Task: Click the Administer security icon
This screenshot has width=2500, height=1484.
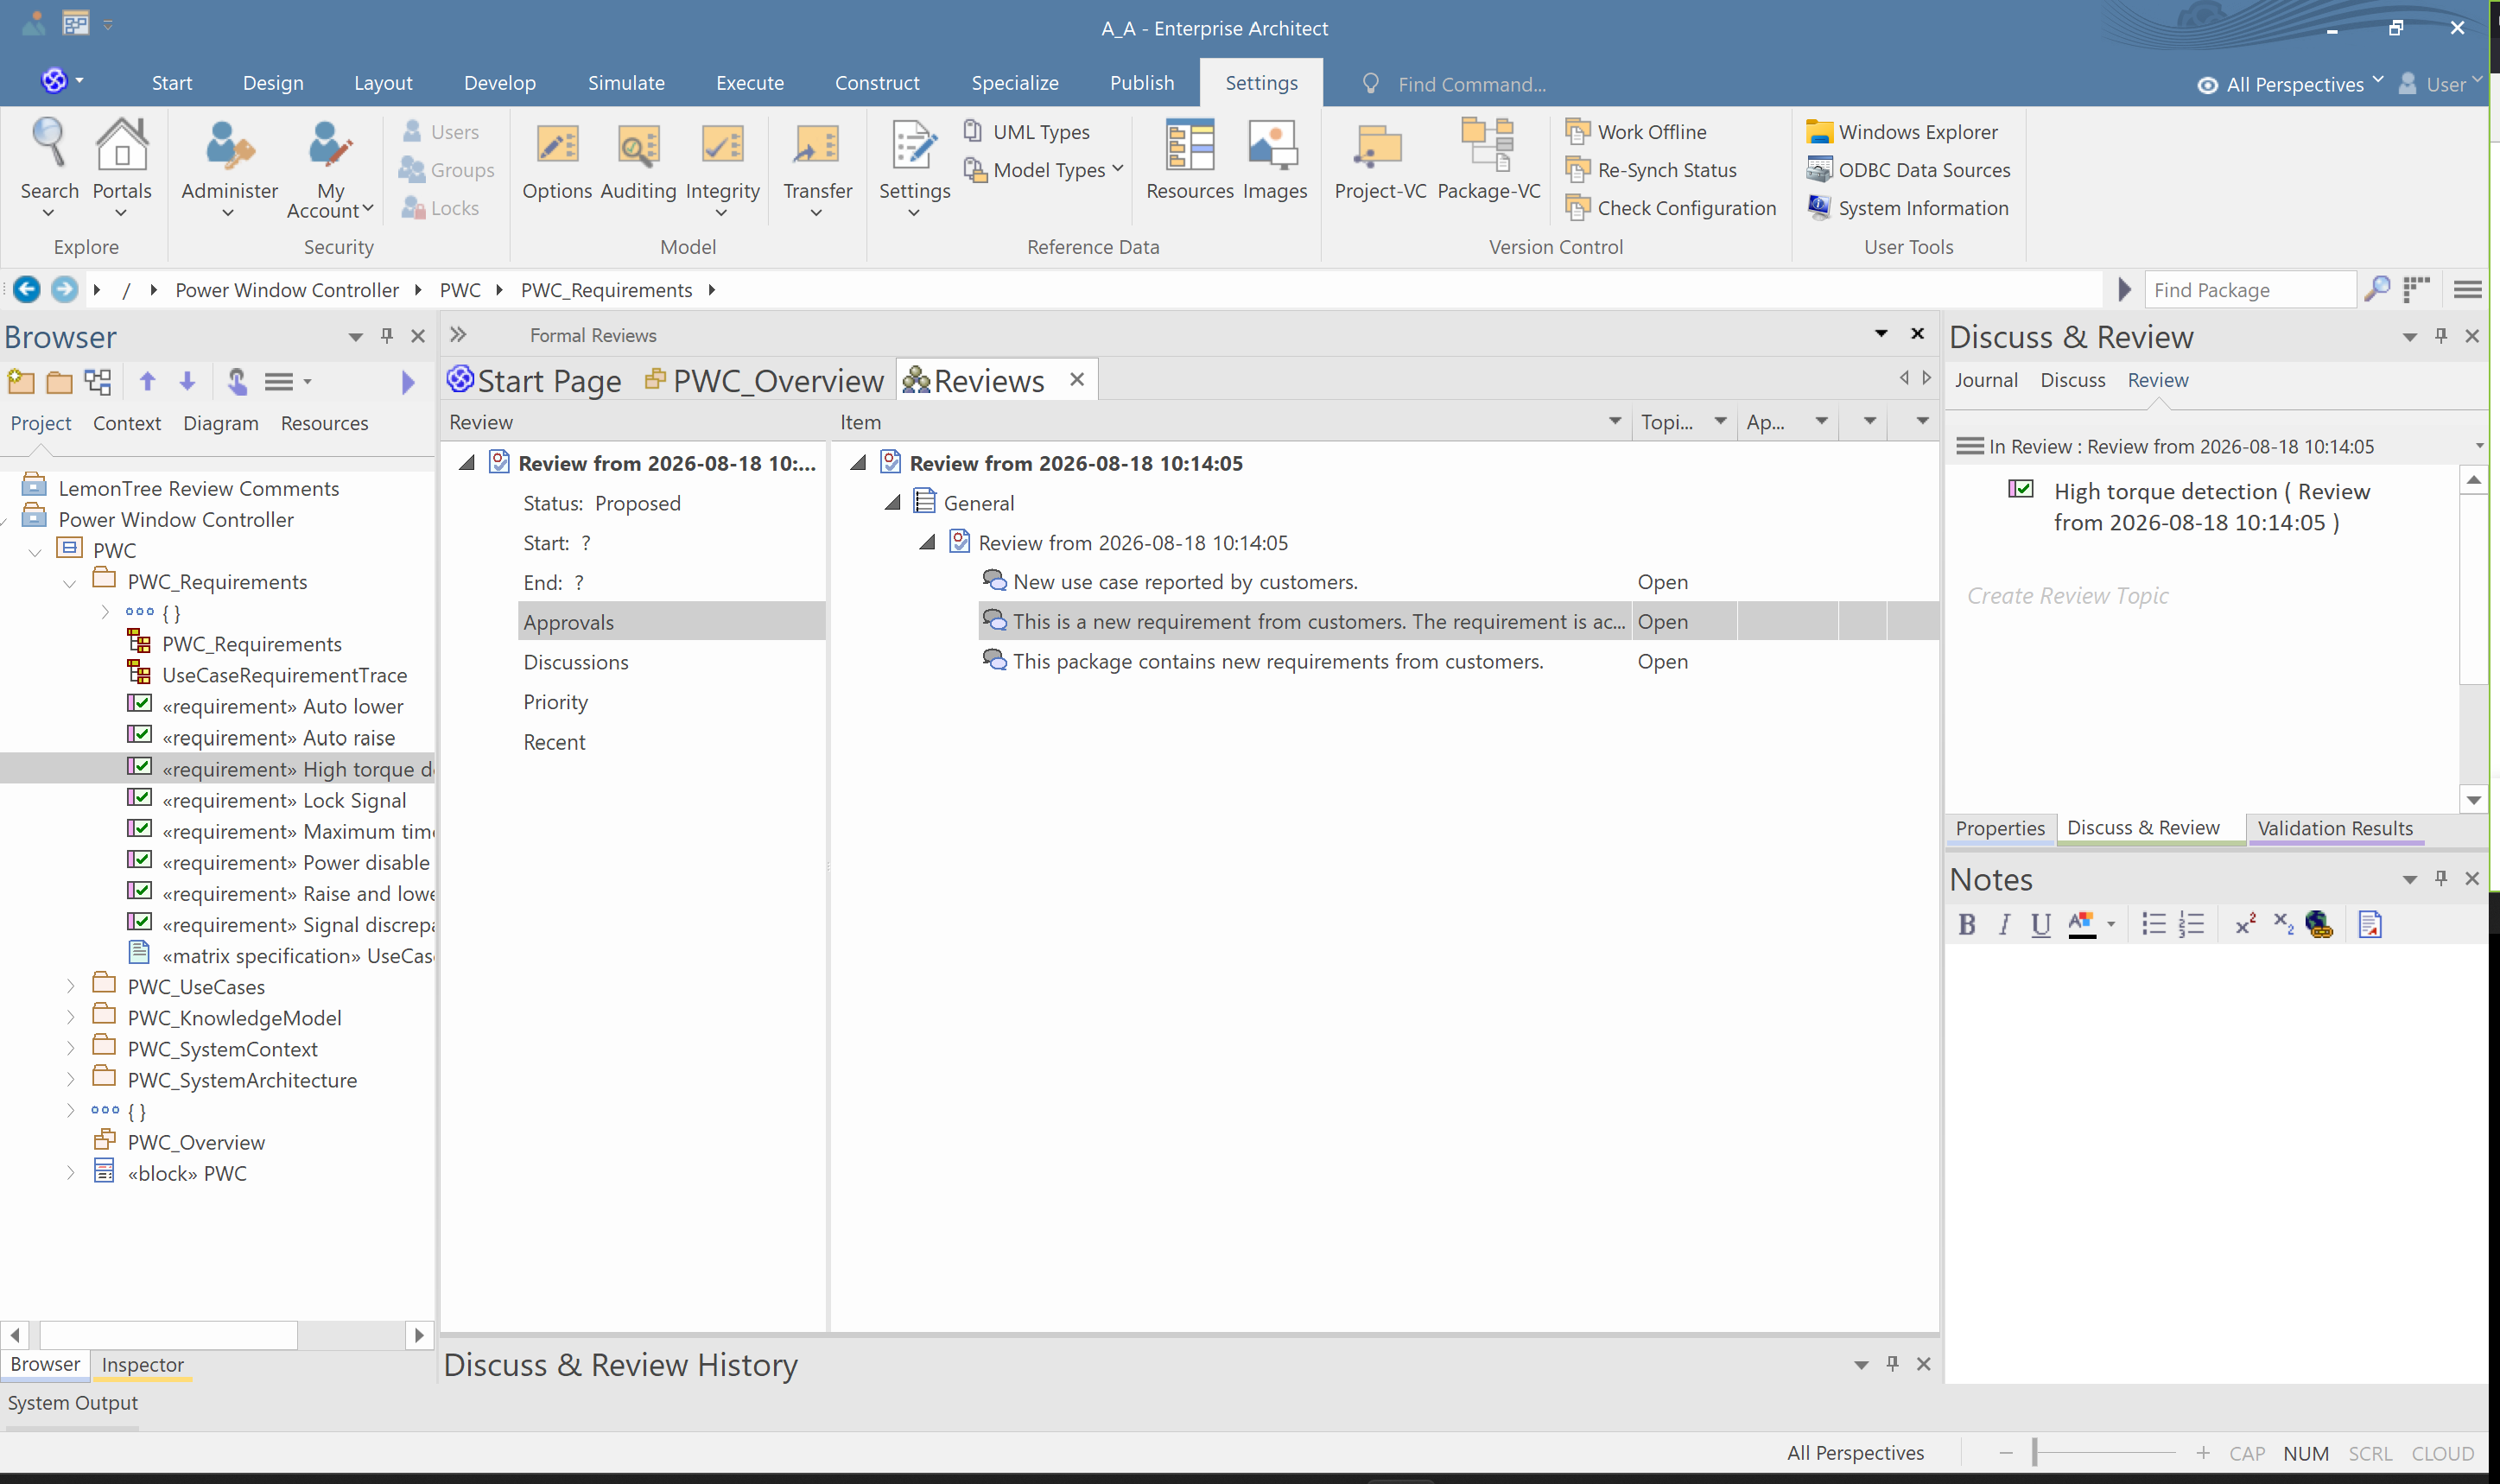Action: click(x=229, y=146)
